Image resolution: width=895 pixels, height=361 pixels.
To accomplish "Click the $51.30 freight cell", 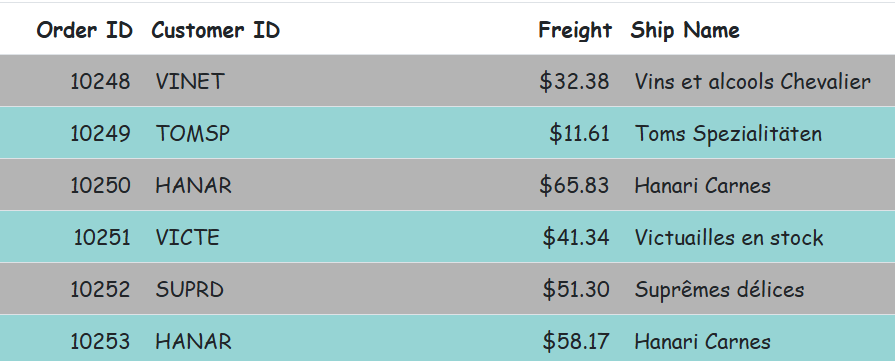I will click(x=576, y=289).
